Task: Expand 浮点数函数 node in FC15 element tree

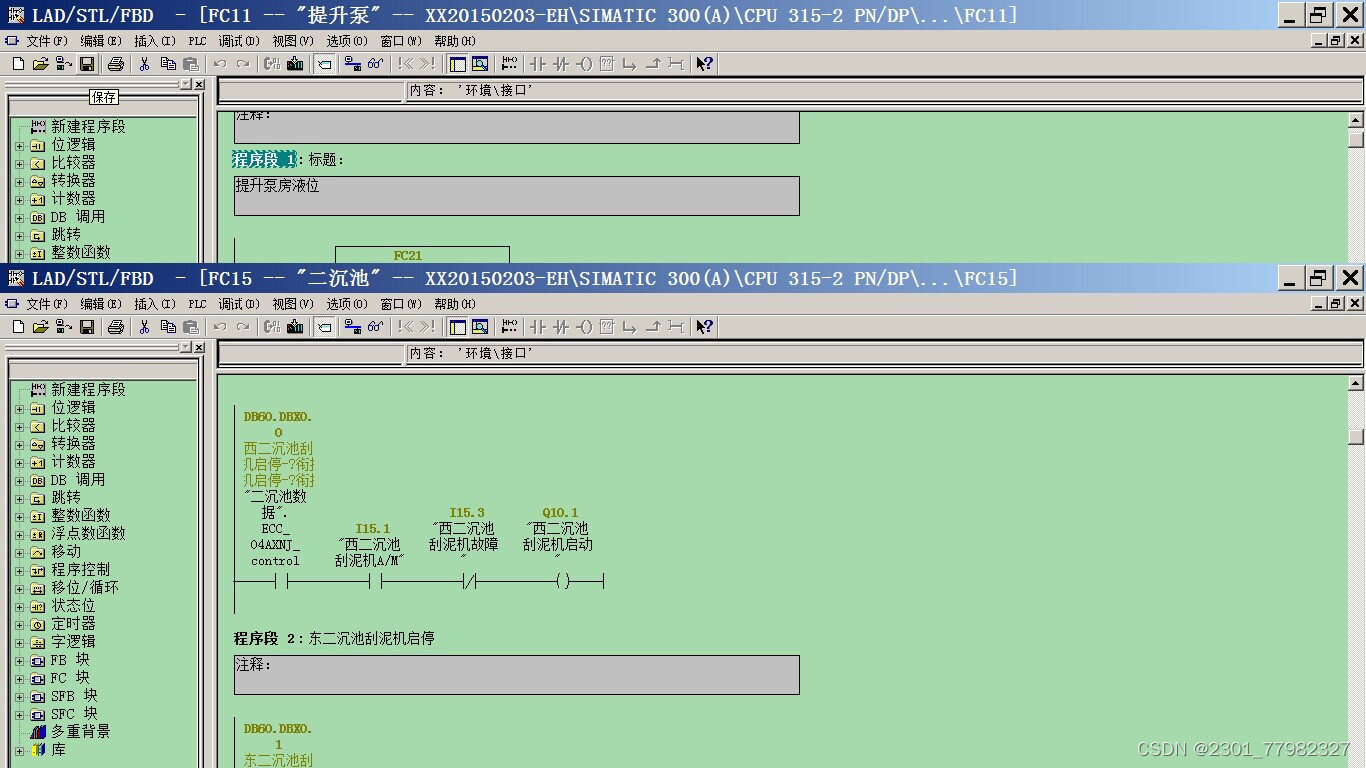Action: coord(19,534)
